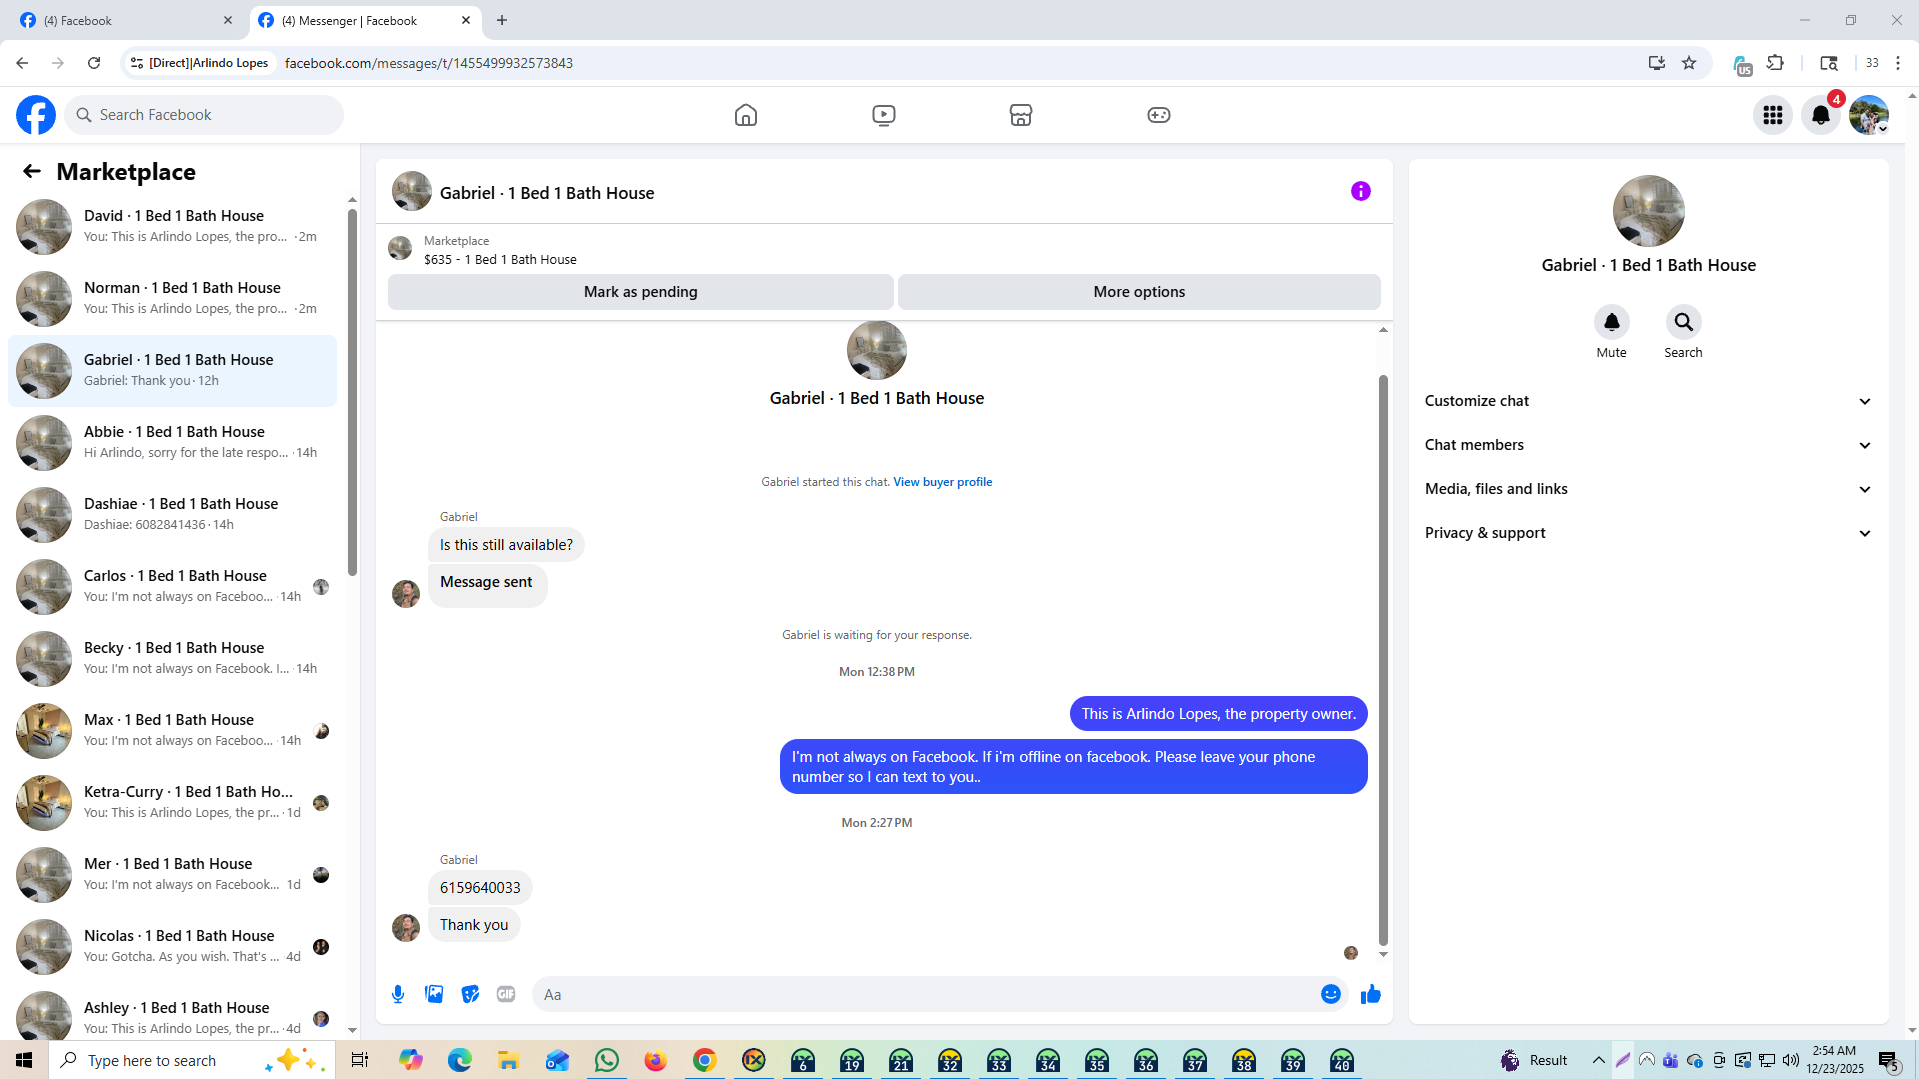Open the emoji picker
1919x1079 pixels.
(1330, 994)
